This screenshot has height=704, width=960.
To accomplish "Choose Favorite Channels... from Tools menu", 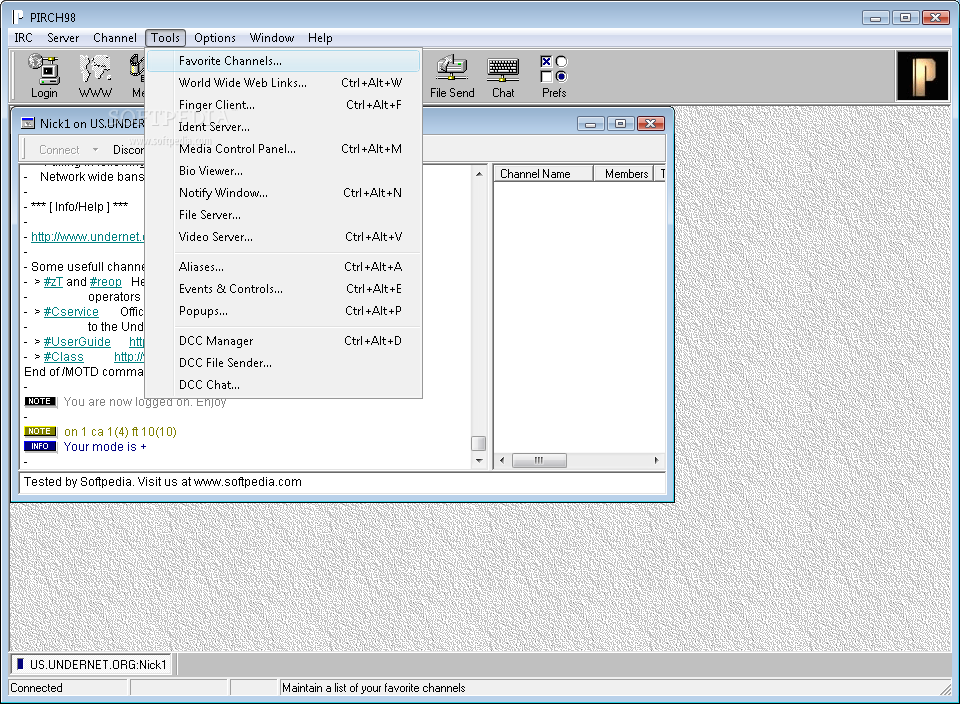I will [283, 61].
